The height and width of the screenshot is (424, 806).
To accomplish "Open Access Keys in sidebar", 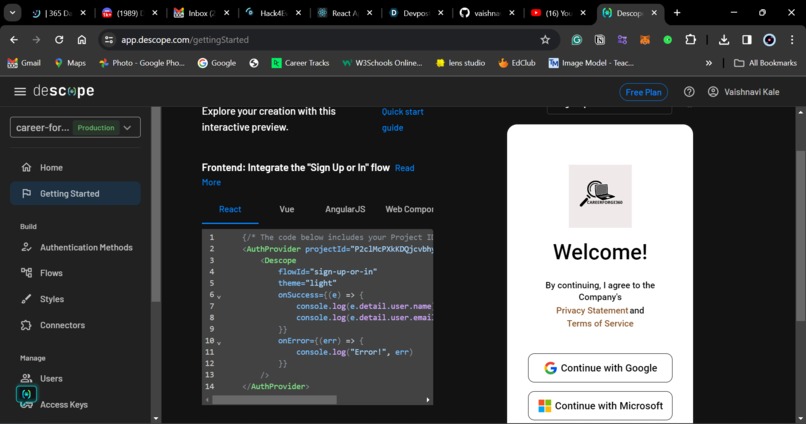I will tap(64, 404).
